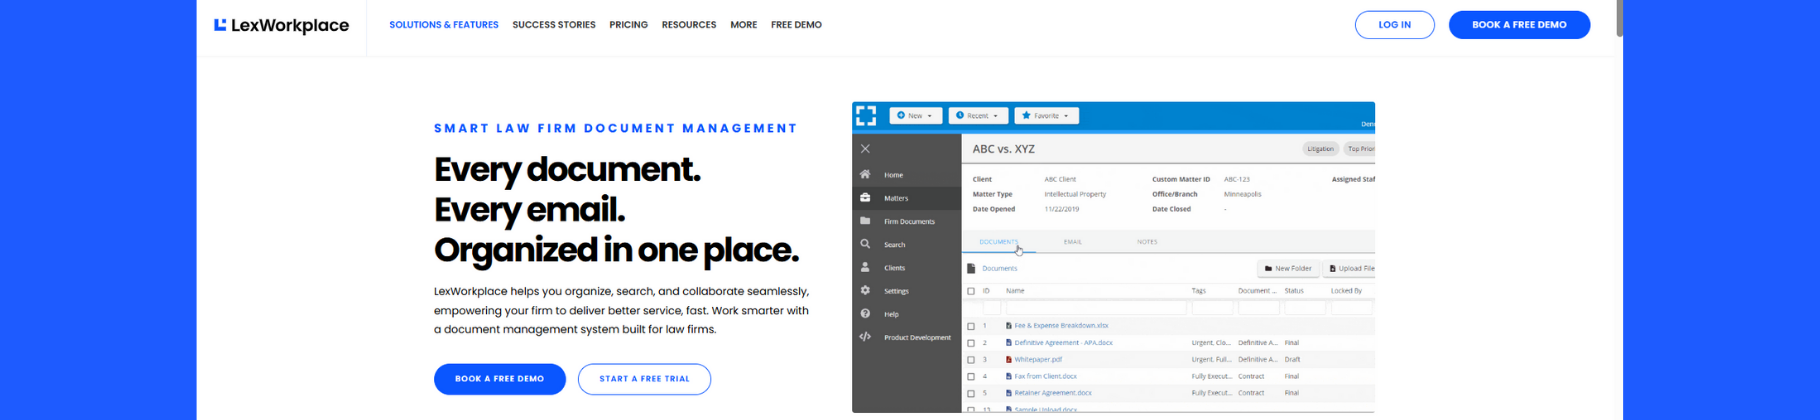Click the page's vertical scrollbar thumb

tap(1619, 19)
